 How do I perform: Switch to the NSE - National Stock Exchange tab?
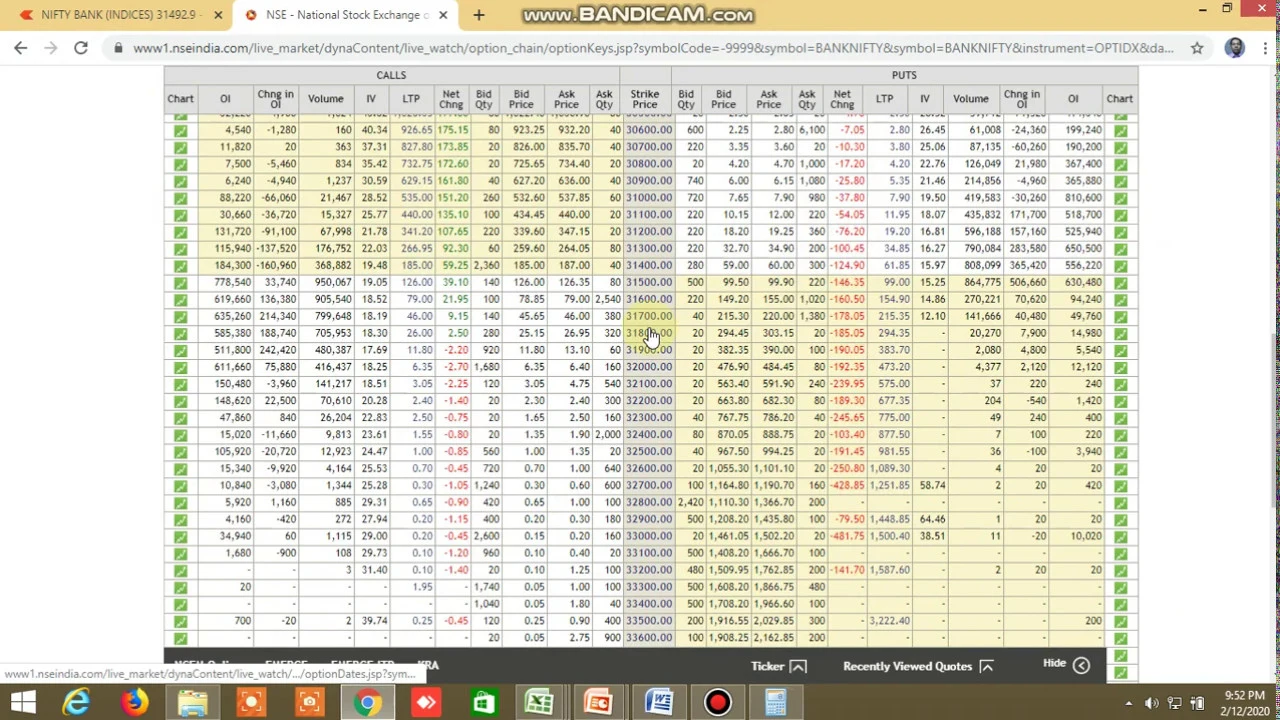click(346, 15)
